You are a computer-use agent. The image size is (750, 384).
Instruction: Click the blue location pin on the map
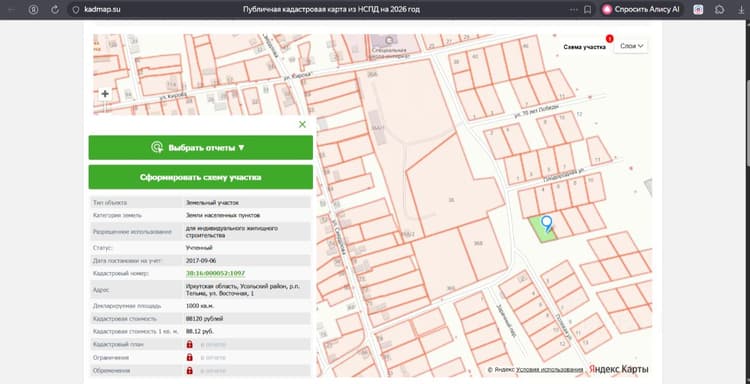click(546, 223)
